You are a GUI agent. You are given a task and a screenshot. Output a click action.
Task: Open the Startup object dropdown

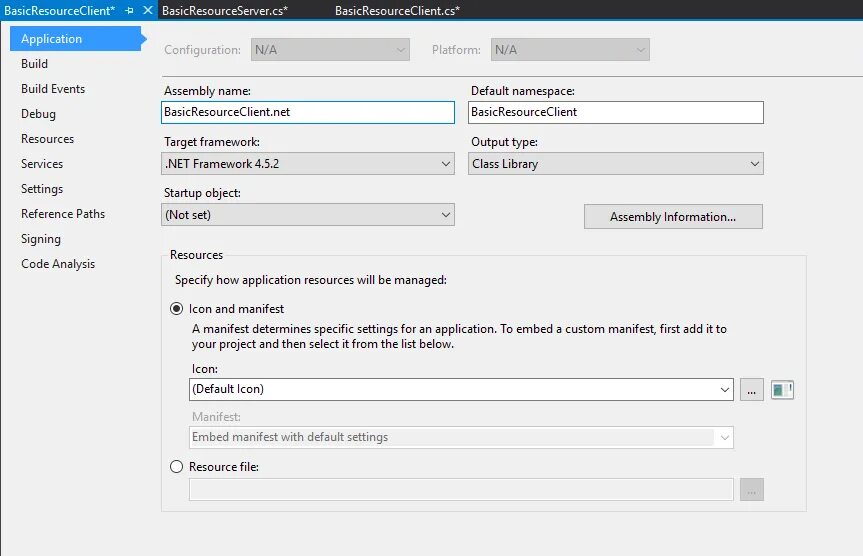pos(308,215)
